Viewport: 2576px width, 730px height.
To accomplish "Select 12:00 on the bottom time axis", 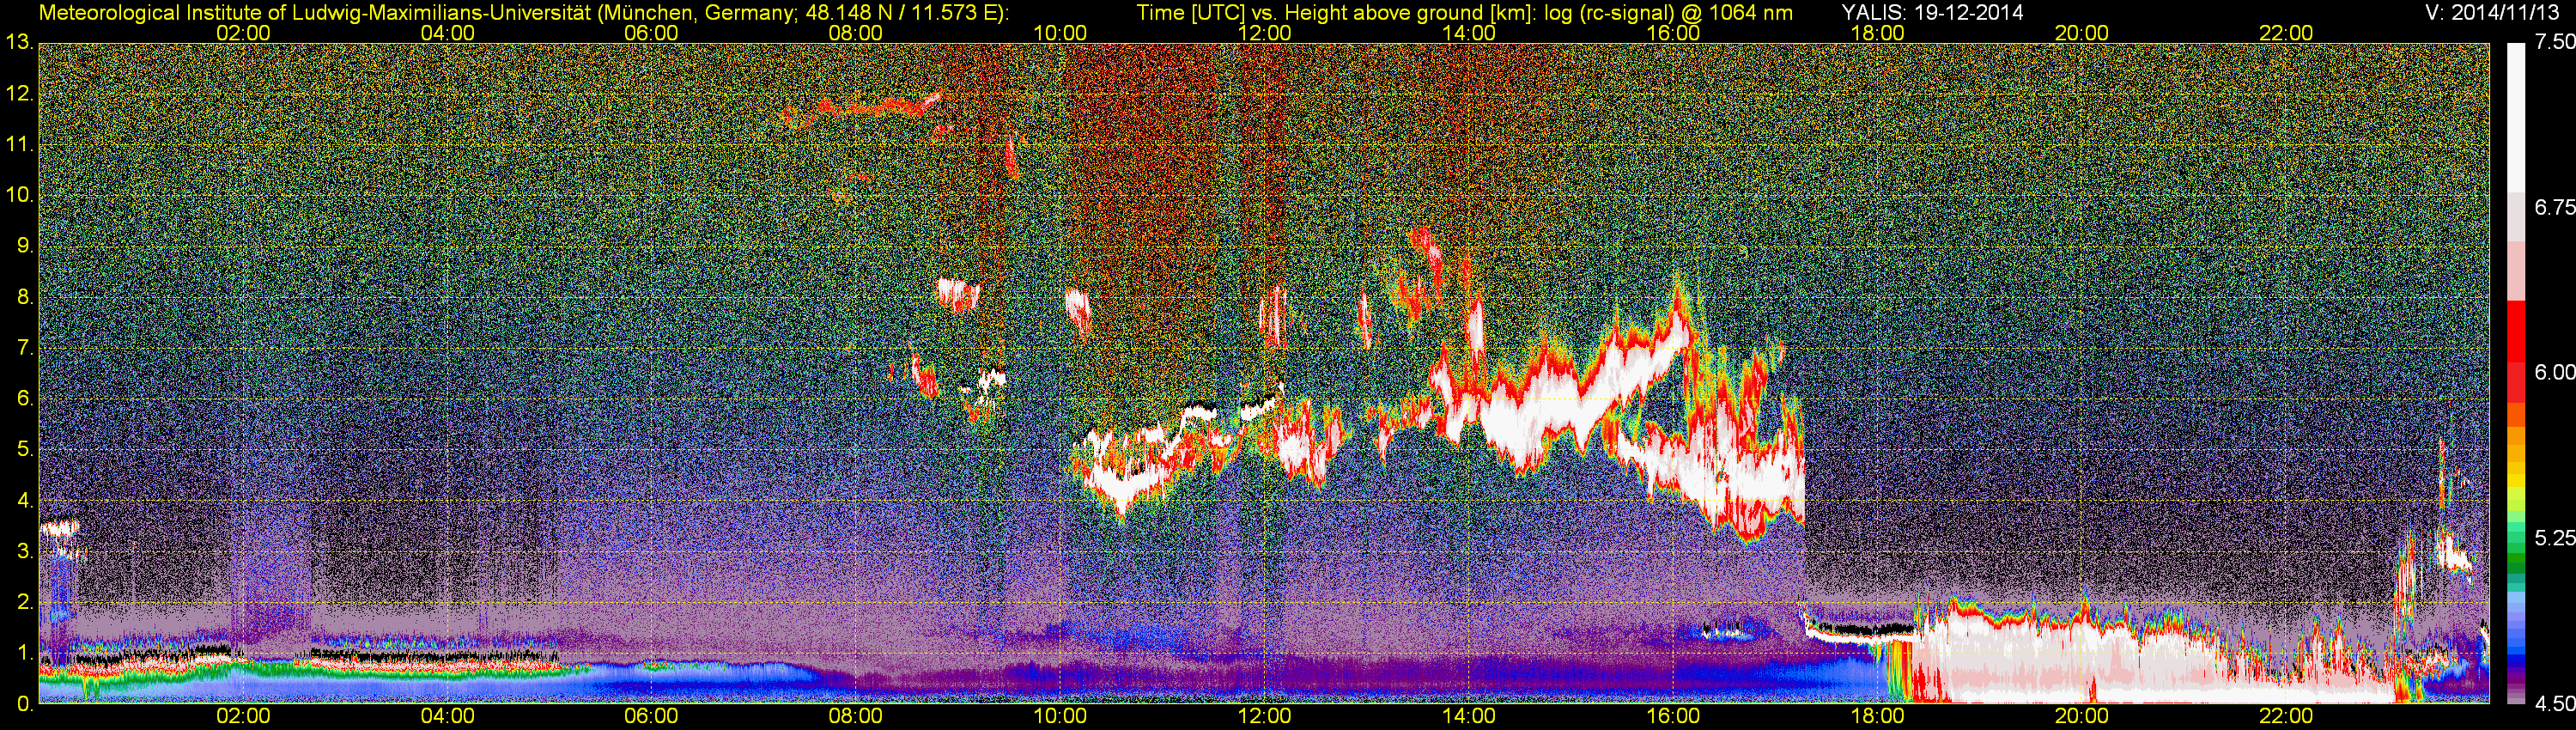I will click(1264, 717).
